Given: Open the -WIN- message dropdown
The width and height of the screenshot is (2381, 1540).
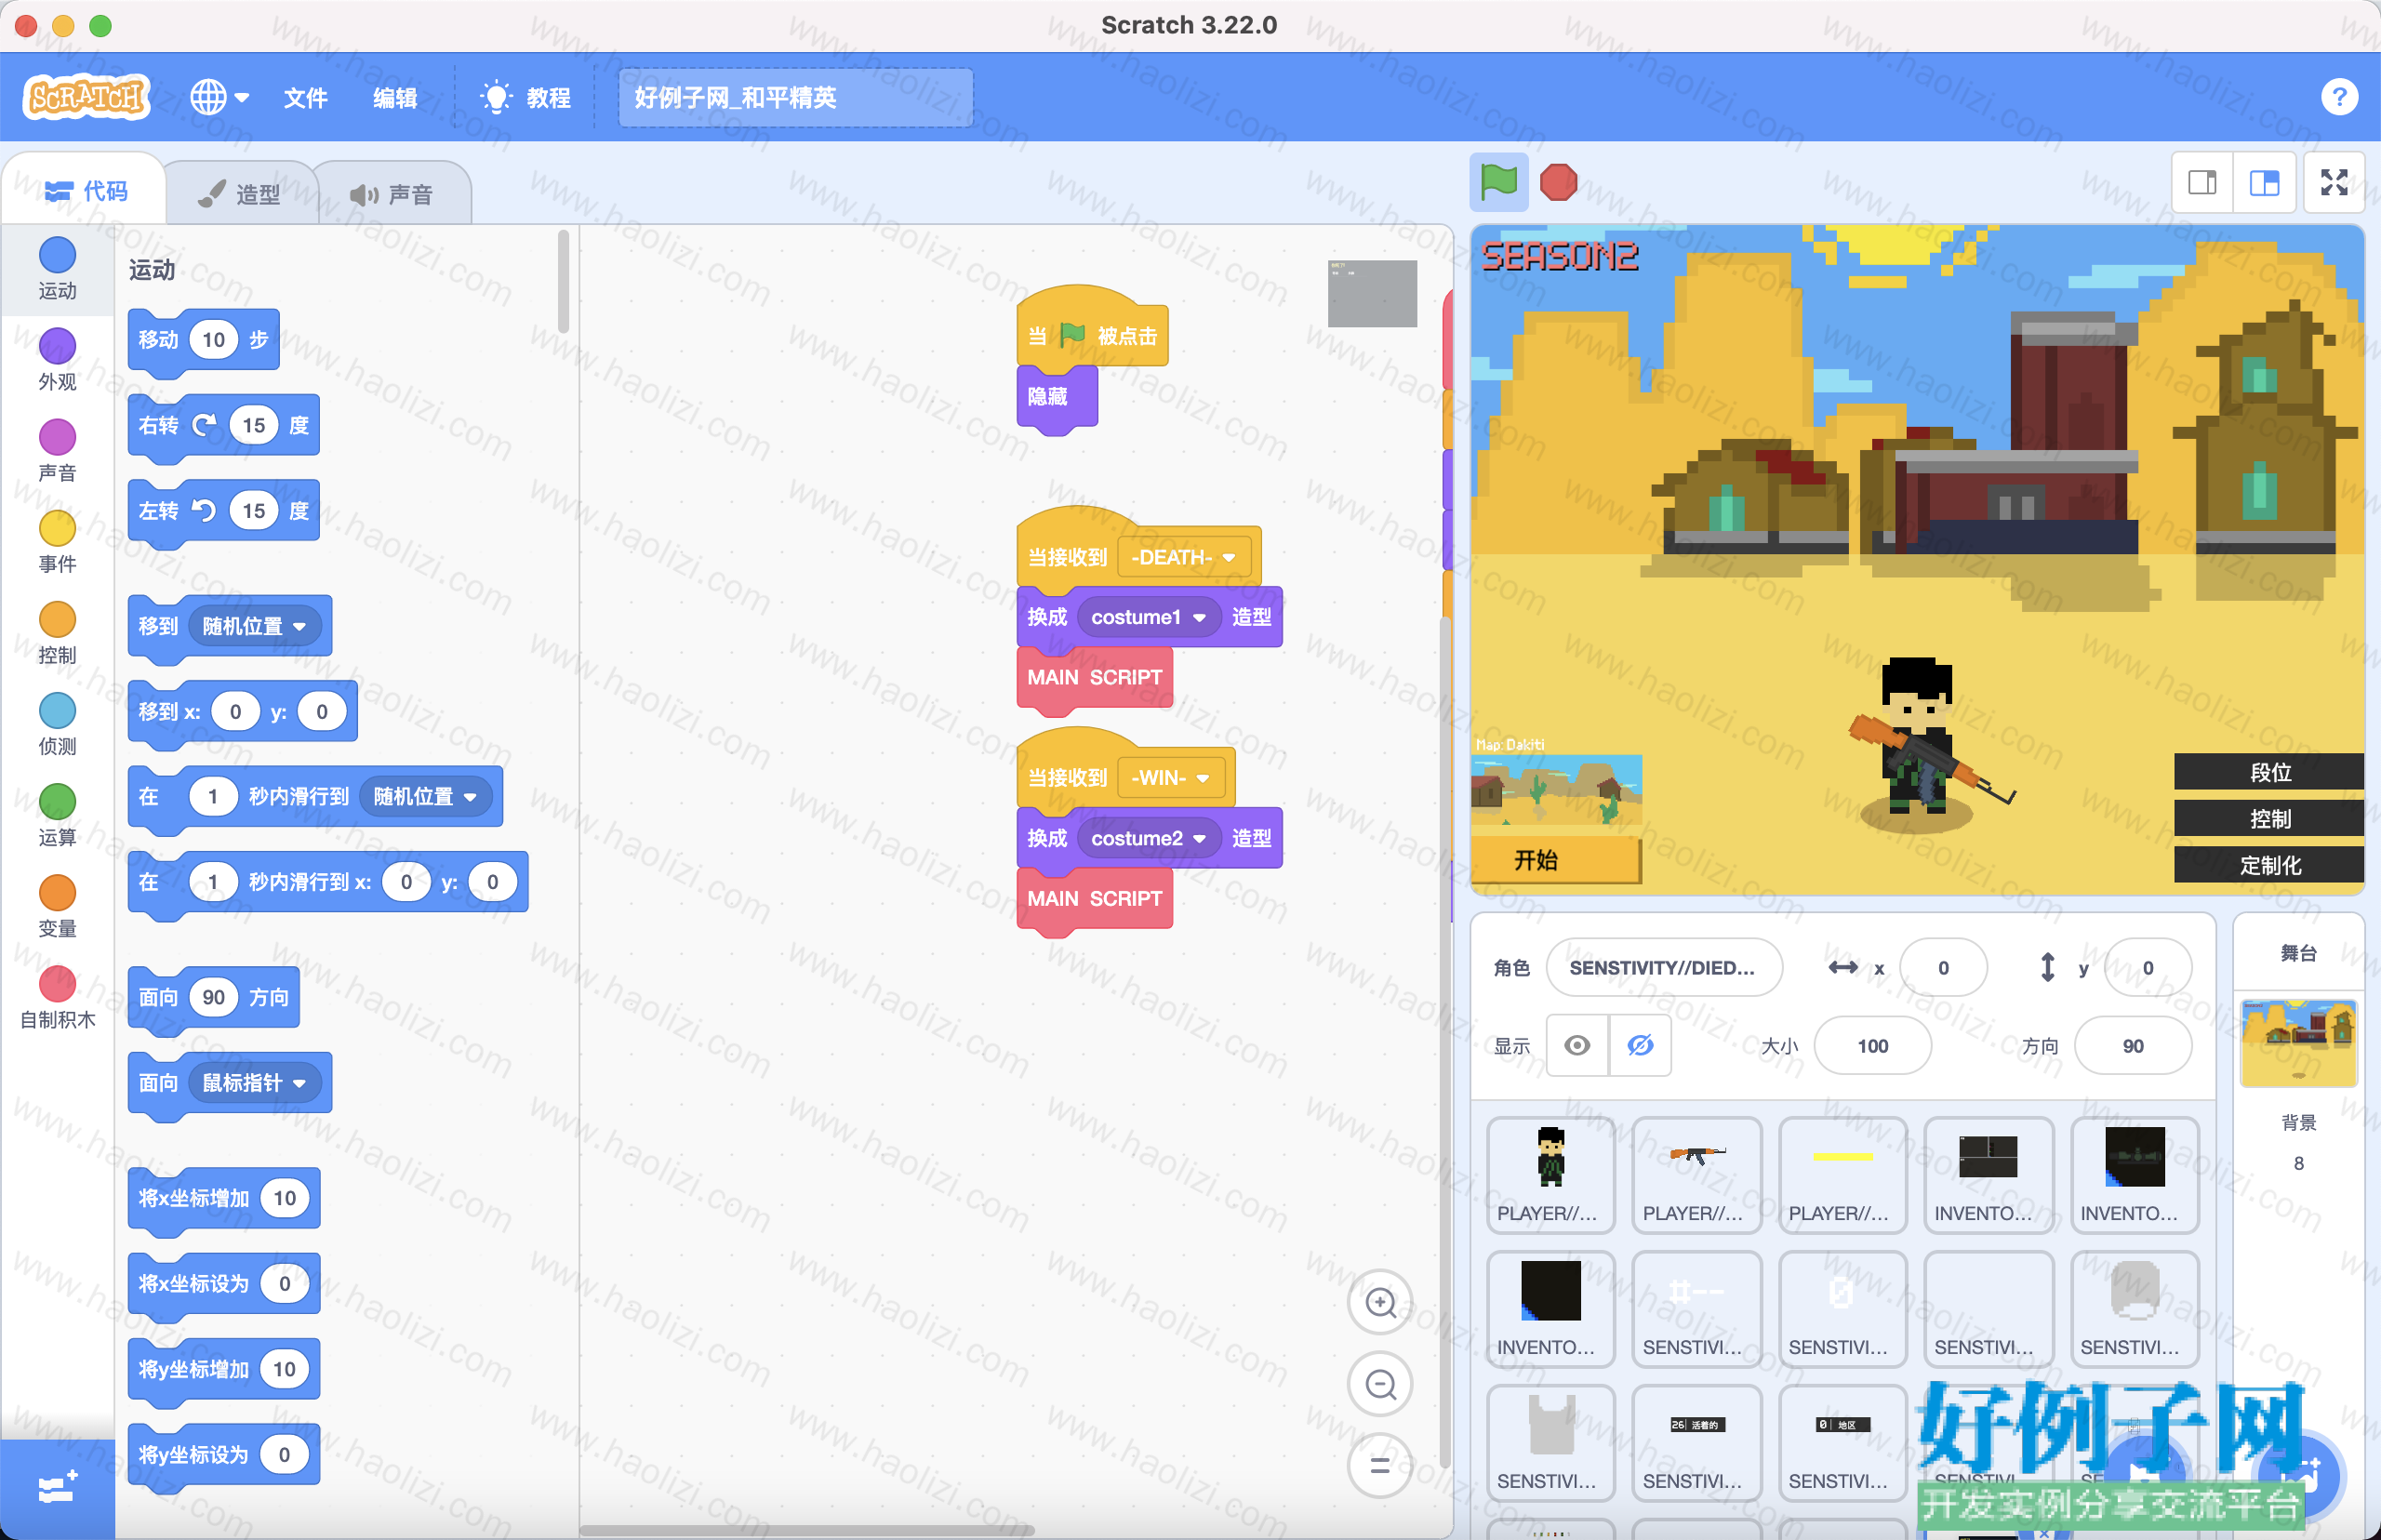Looking at the screenshot, I should [1170, 778].
